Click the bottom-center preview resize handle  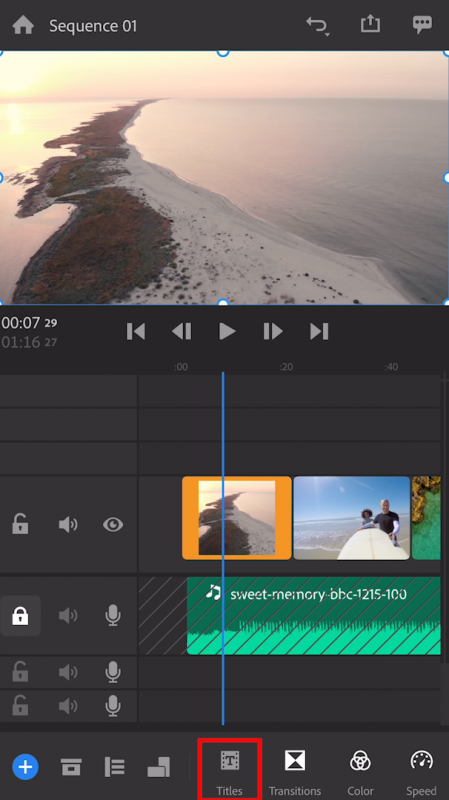(223, 303)
